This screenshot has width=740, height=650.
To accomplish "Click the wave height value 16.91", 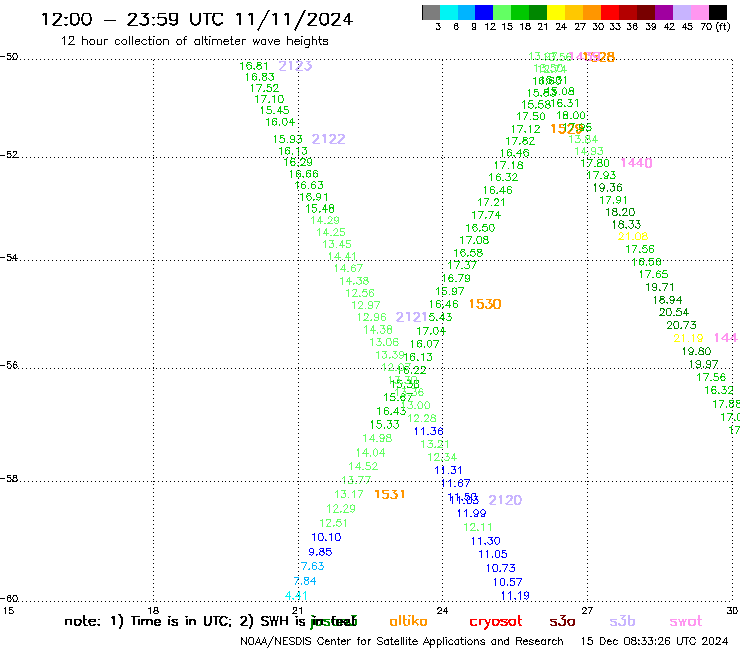I will pos(314,197).
